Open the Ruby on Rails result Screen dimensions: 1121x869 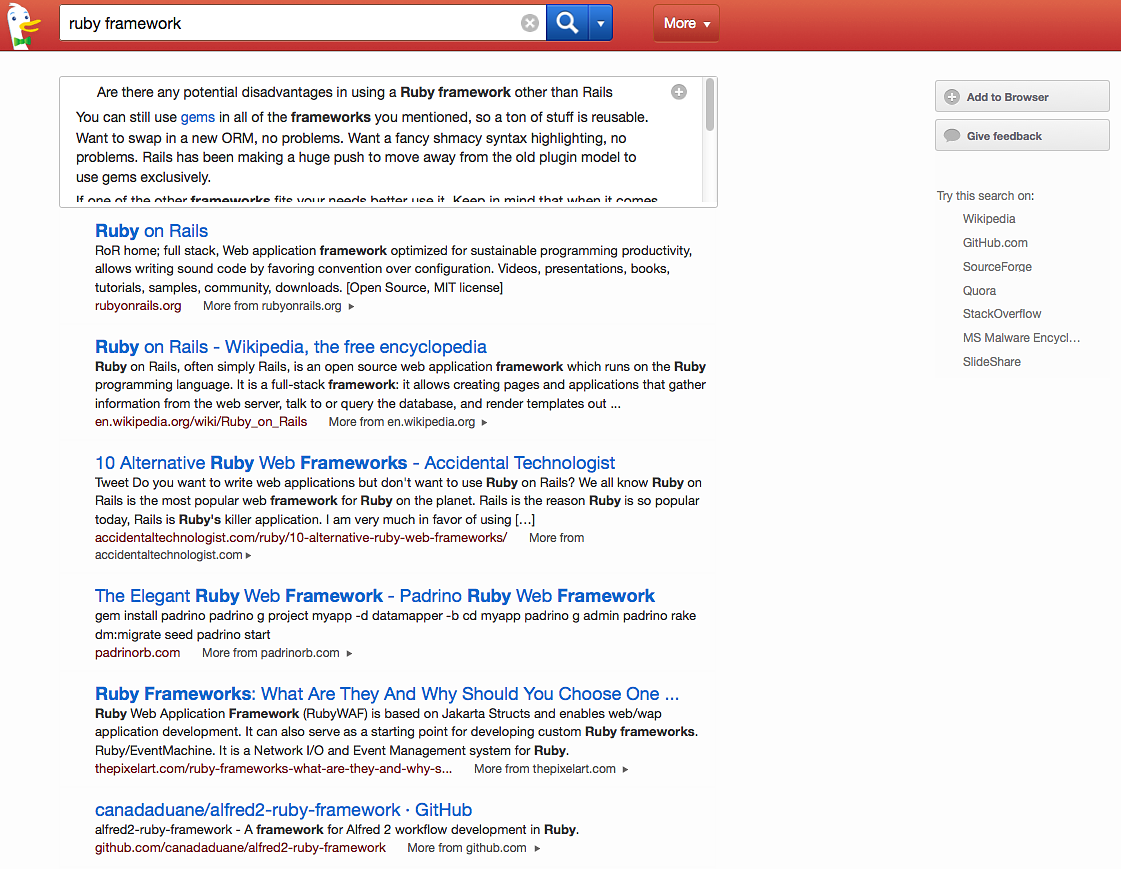pyautogui.click(x=152, y=231)
